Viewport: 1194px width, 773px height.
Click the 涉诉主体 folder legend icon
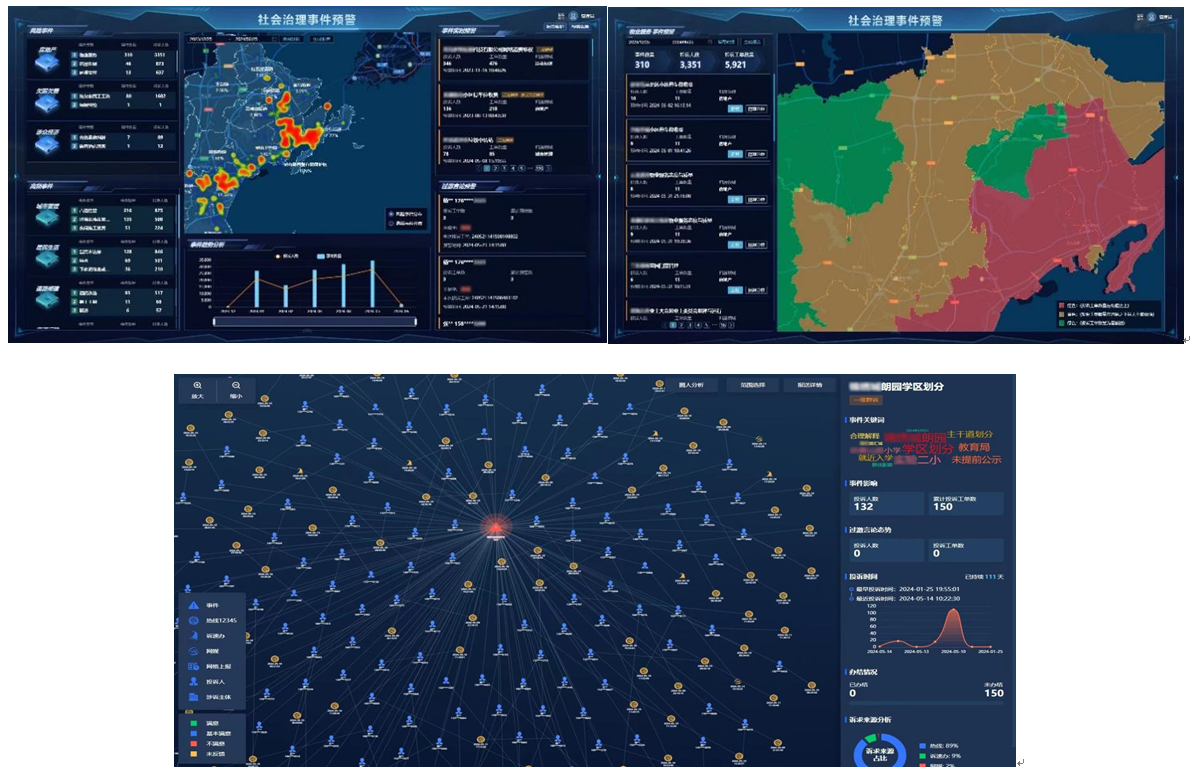click(194, 696)
